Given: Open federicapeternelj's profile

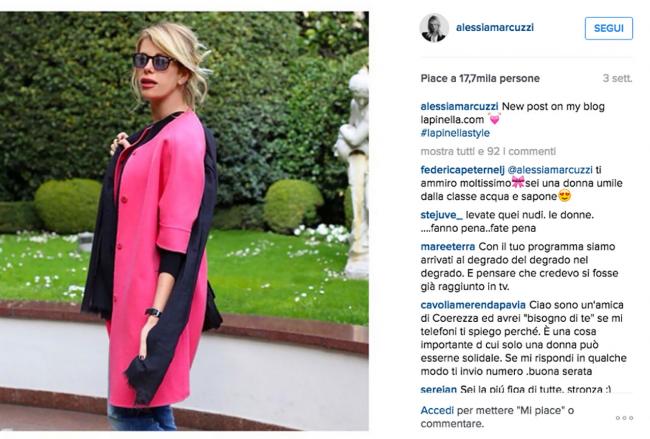Looking at the screenshot, I should (x=462, y=170).
